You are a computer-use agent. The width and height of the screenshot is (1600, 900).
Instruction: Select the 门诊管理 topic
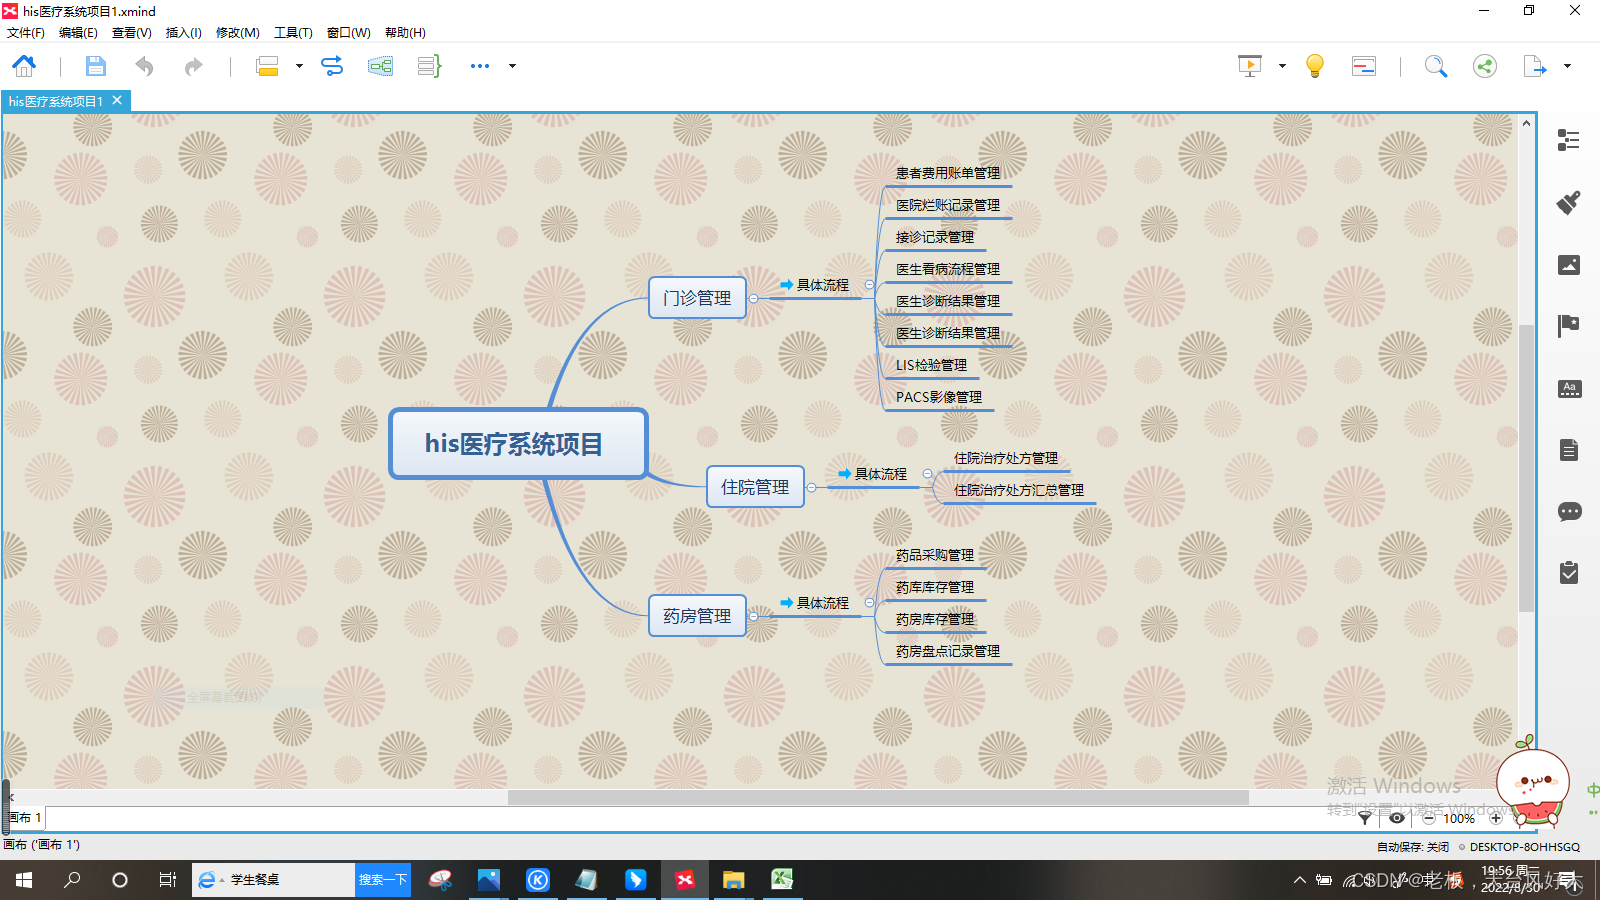697,298
